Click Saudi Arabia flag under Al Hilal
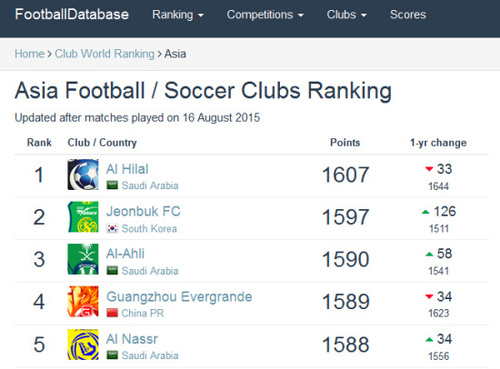This screenshot has height=369, width=500. 112,185
